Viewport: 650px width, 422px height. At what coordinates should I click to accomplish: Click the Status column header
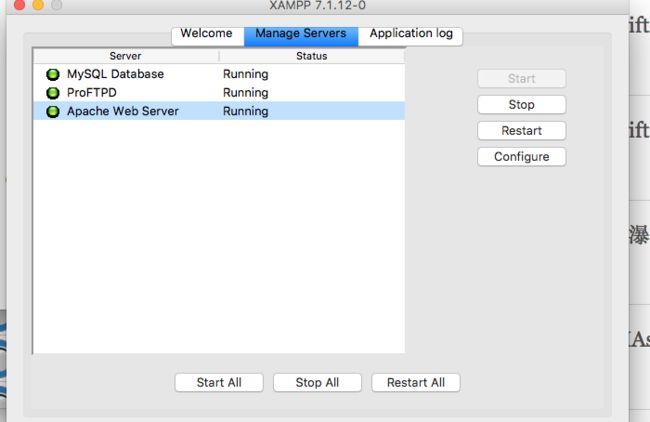[x=312, y=56]
